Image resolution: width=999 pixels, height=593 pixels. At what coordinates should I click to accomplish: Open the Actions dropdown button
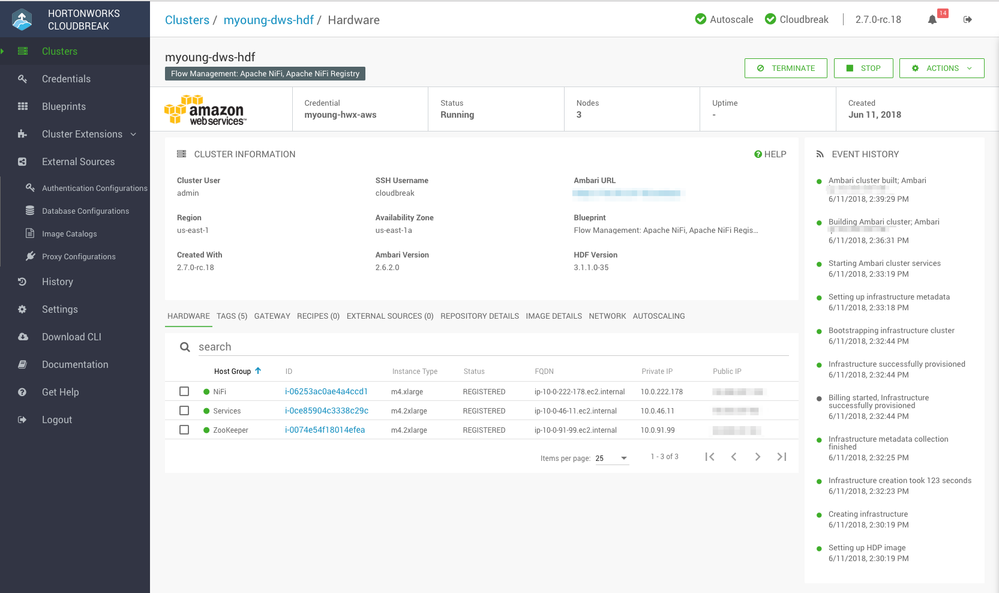coord(942,68)
